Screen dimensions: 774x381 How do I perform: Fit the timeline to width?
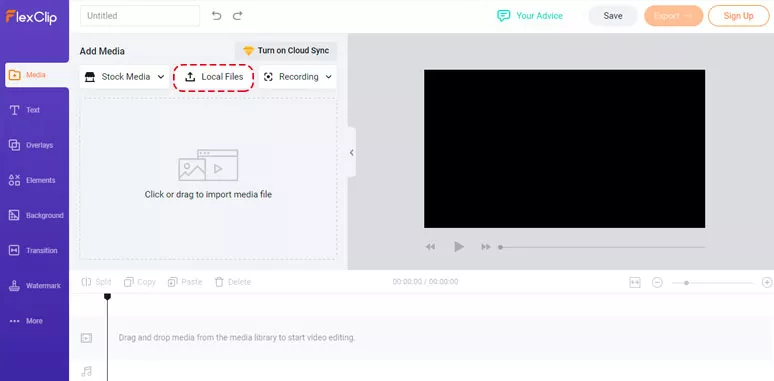click(x=635, y=282)
